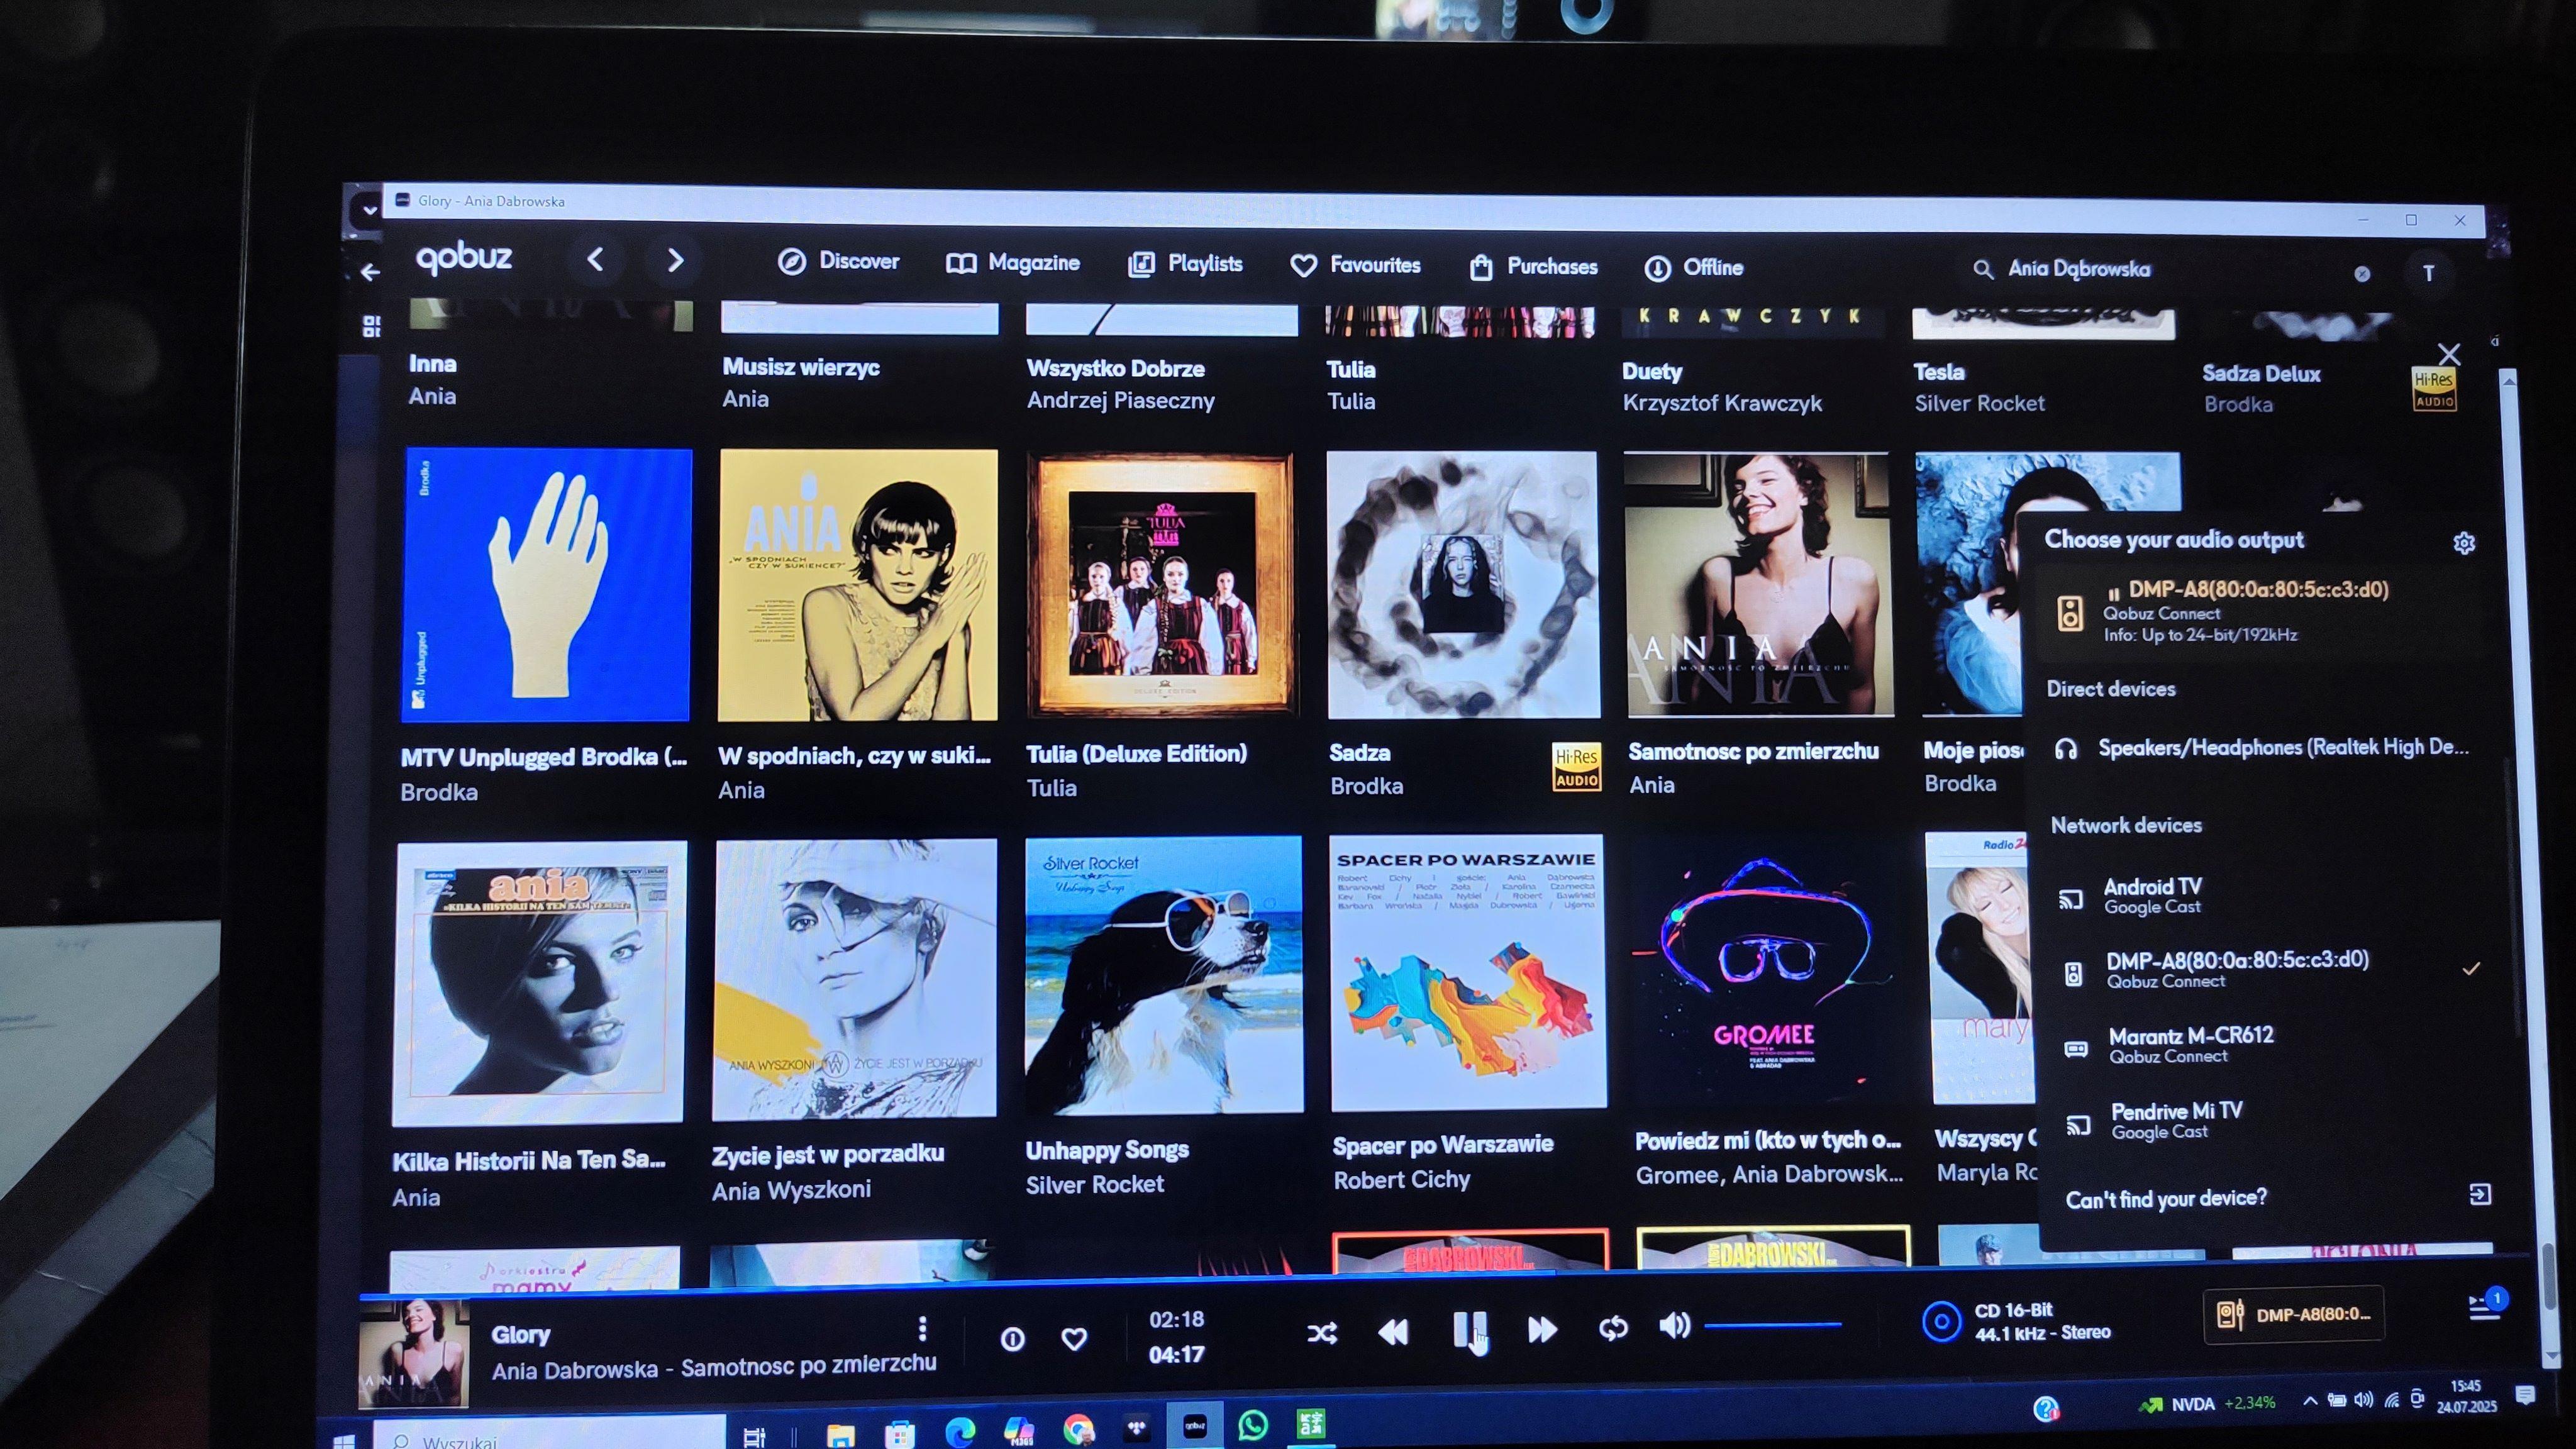Go back with the left chevron
Image resolution: width=2576 pixels, height=1449 pixels.
click(595, 260)
